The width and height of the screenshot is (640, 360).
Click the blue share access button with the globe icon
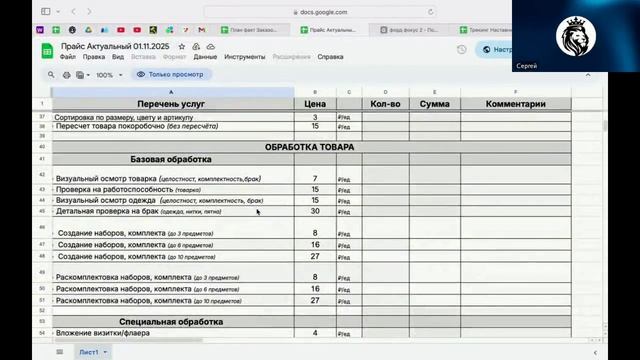(x=495, y=49)
